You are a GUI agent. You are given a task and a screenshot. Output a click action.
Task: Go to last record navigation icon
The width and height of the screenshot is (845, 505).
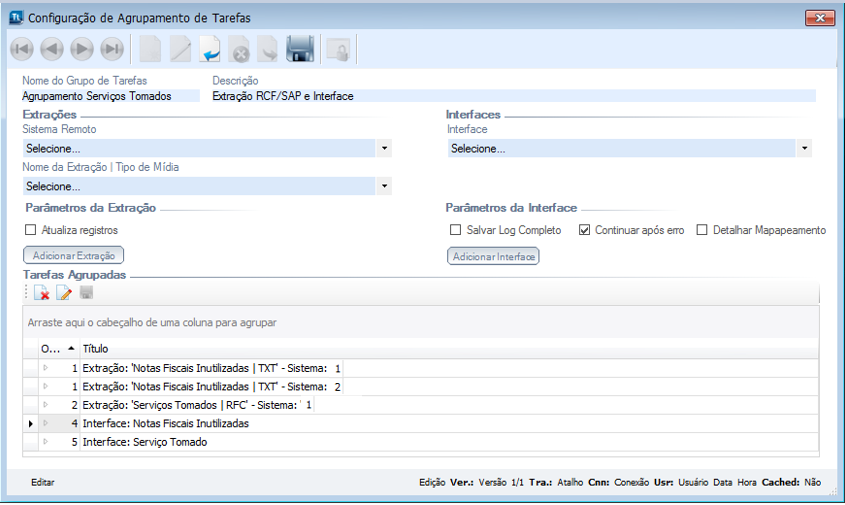click(112, 49)
